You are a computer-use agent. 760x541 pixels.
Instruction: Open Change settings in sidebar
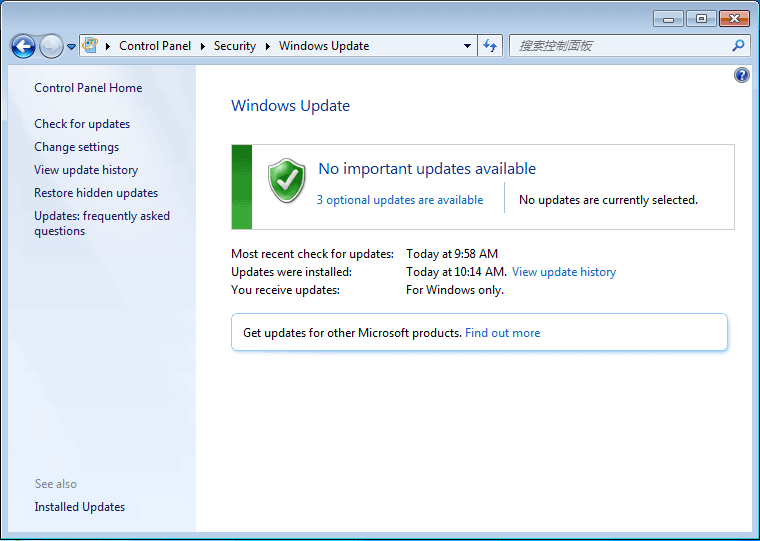click(x=77, y=147)
